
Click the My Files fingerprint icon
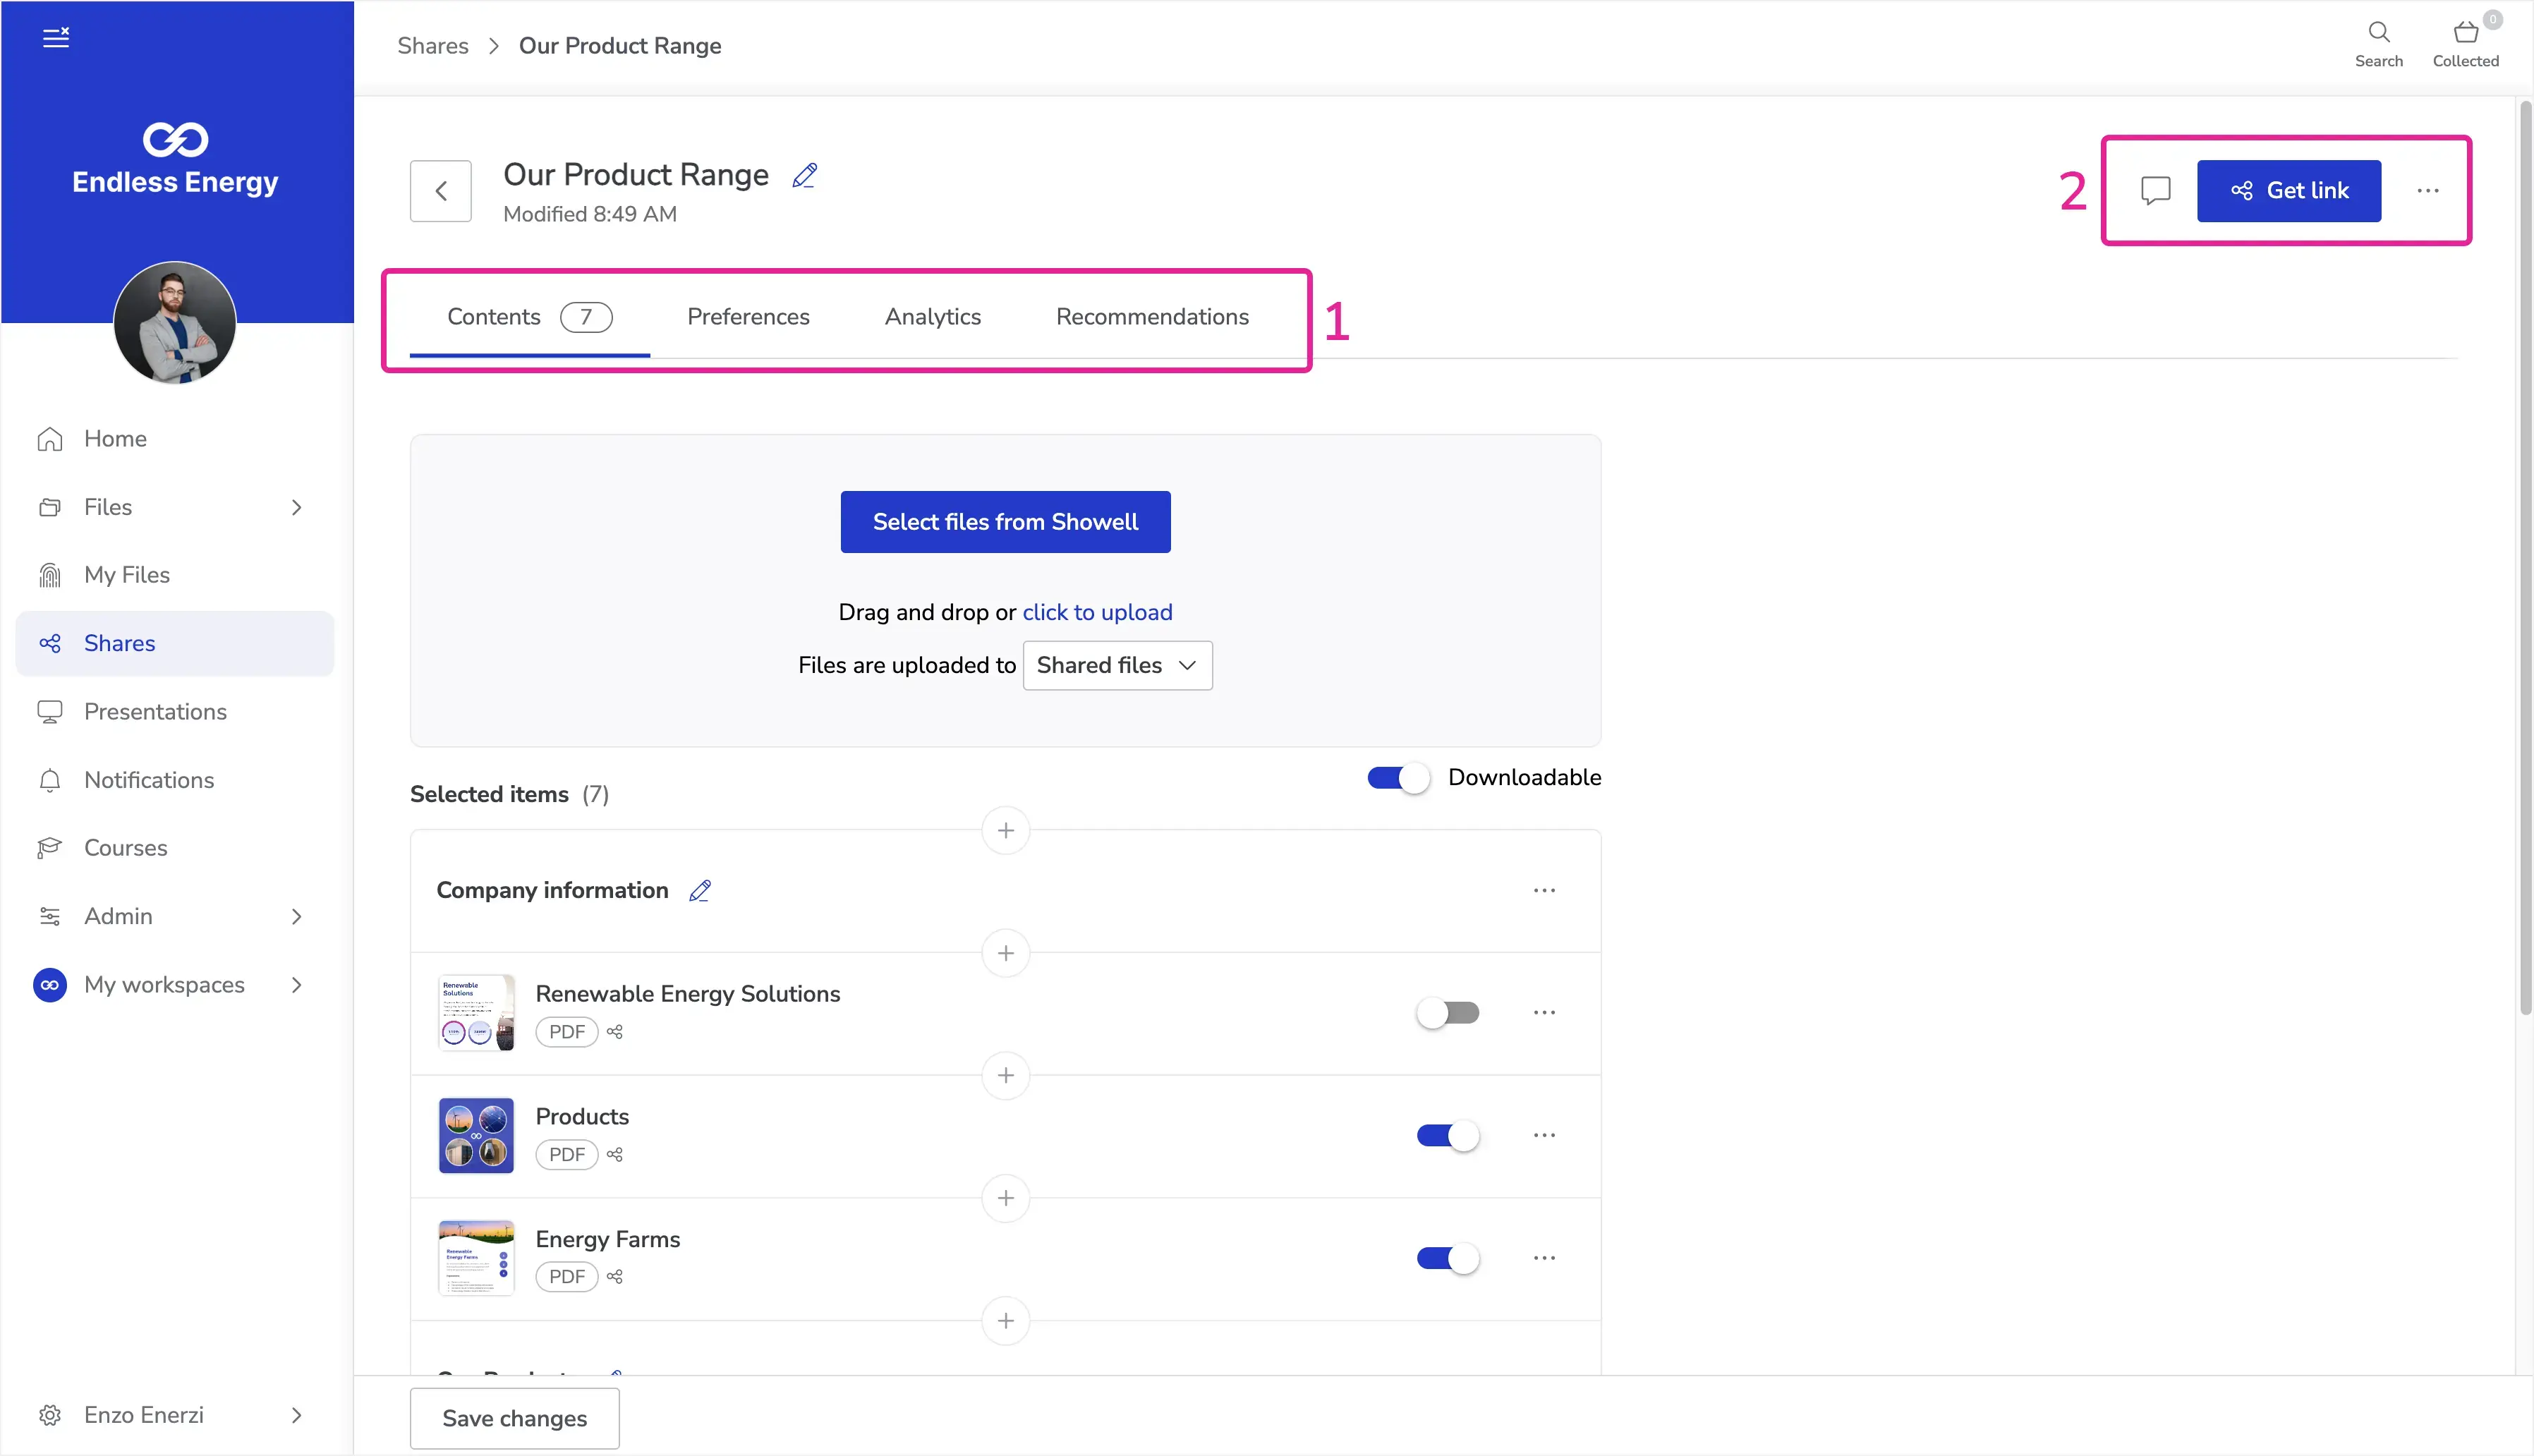(50, 575)
